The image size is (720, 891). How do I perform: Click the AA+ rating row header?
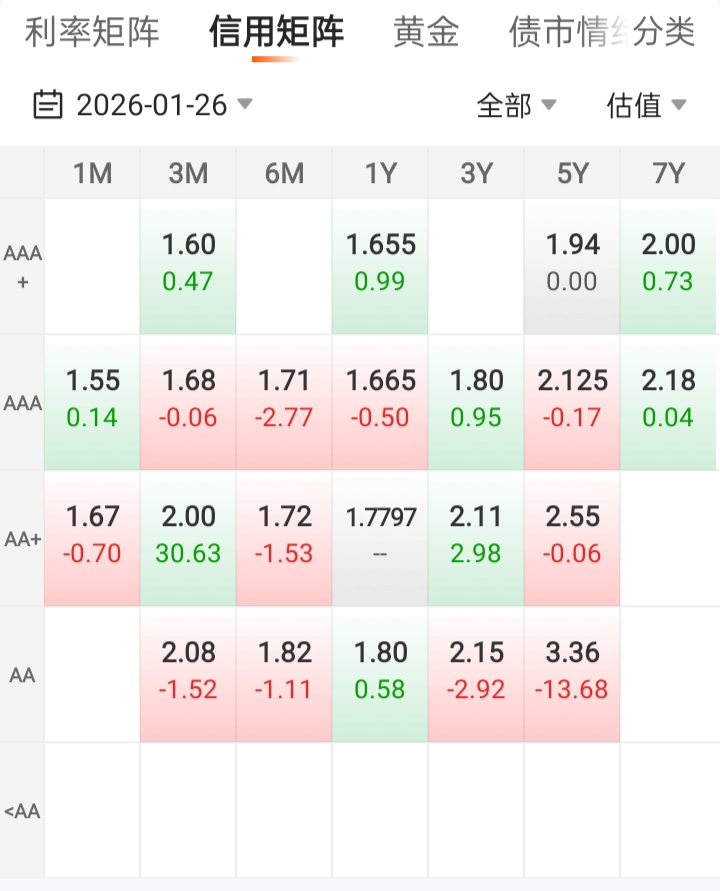coord(22,538)
